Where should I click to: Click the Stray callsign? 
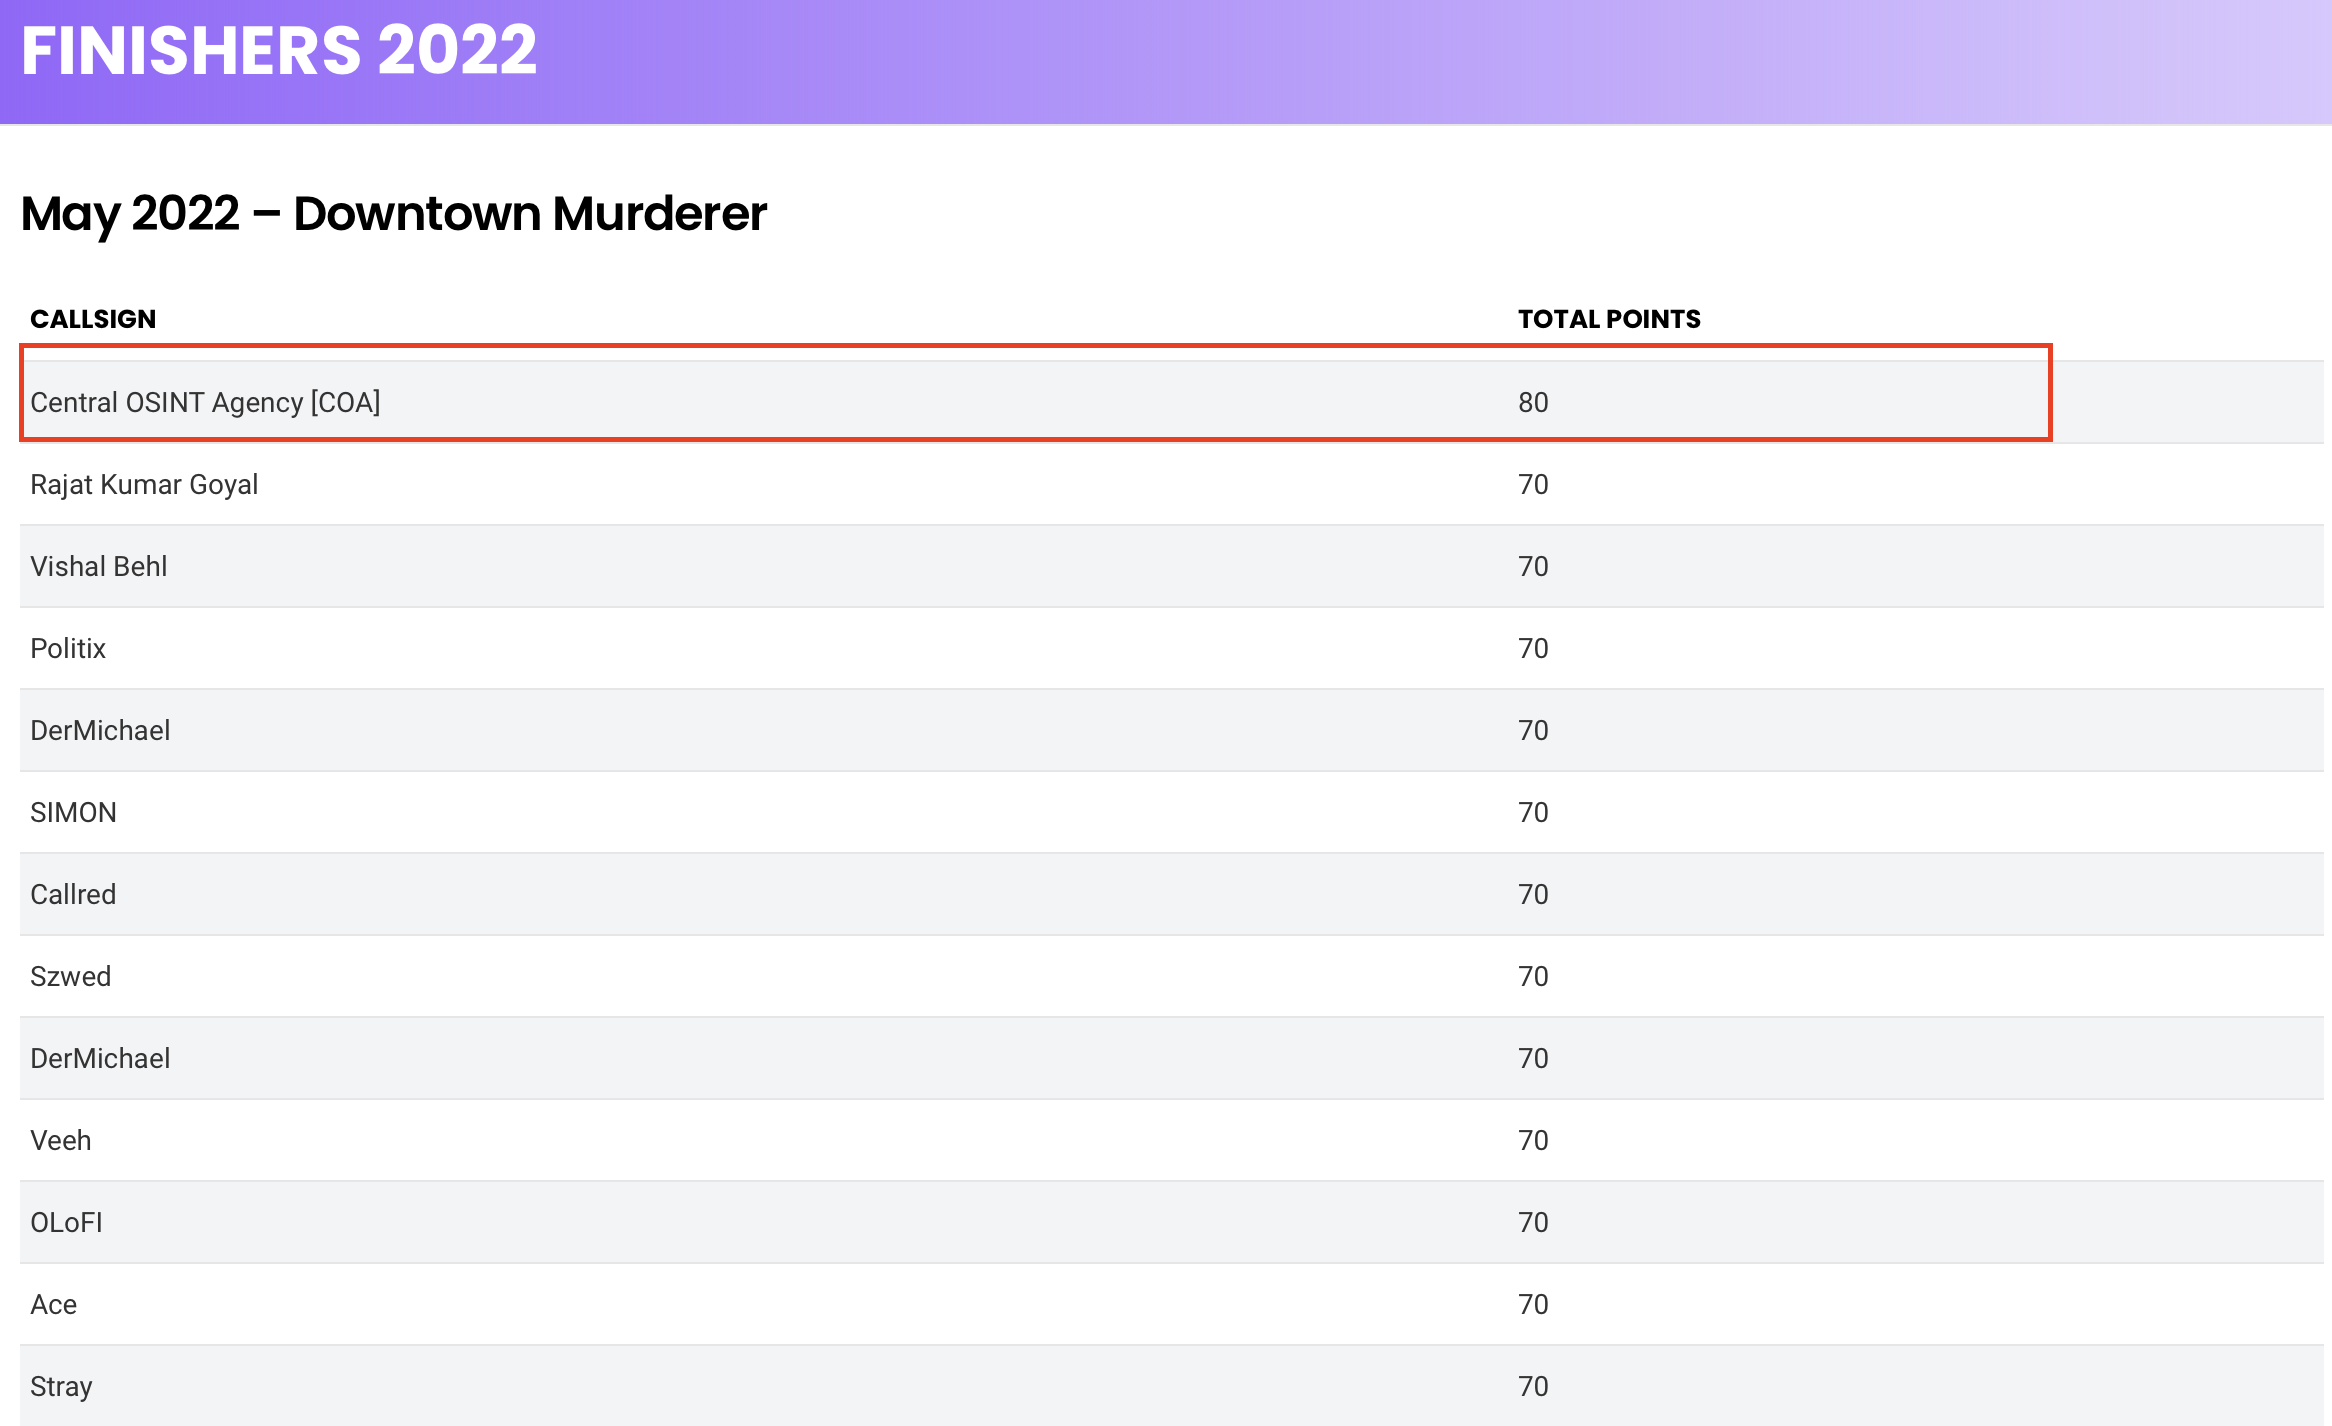[x=61, y=1386]
